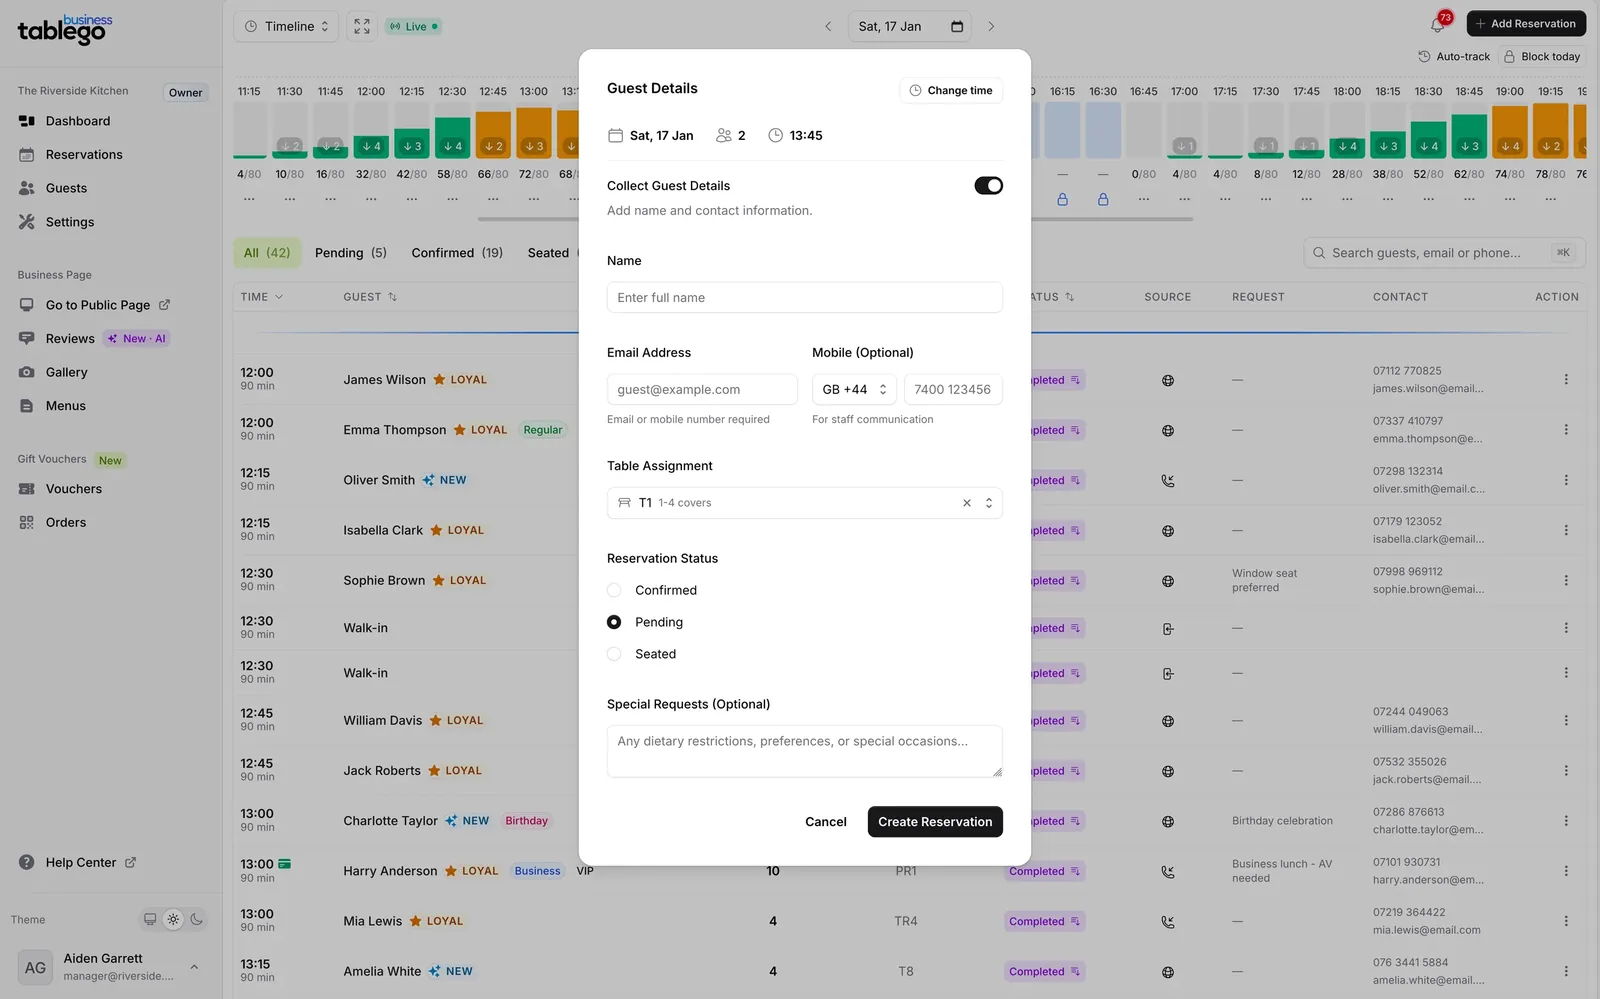Open Dashboard in the sidebar
Screen dimensions: 1600x999
point(78,121)
